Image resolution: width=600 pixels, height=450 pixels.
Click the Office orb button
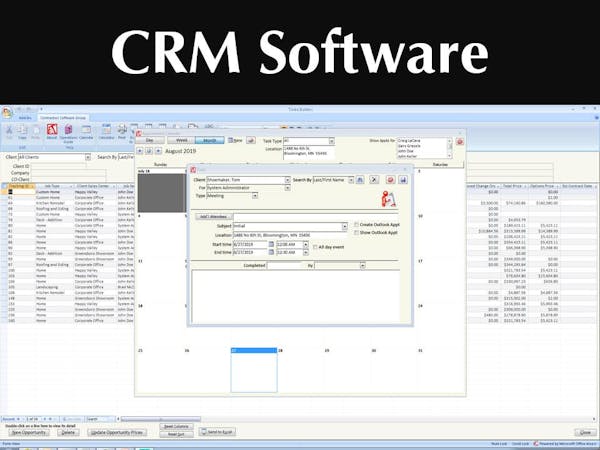(x=7, y=113)
